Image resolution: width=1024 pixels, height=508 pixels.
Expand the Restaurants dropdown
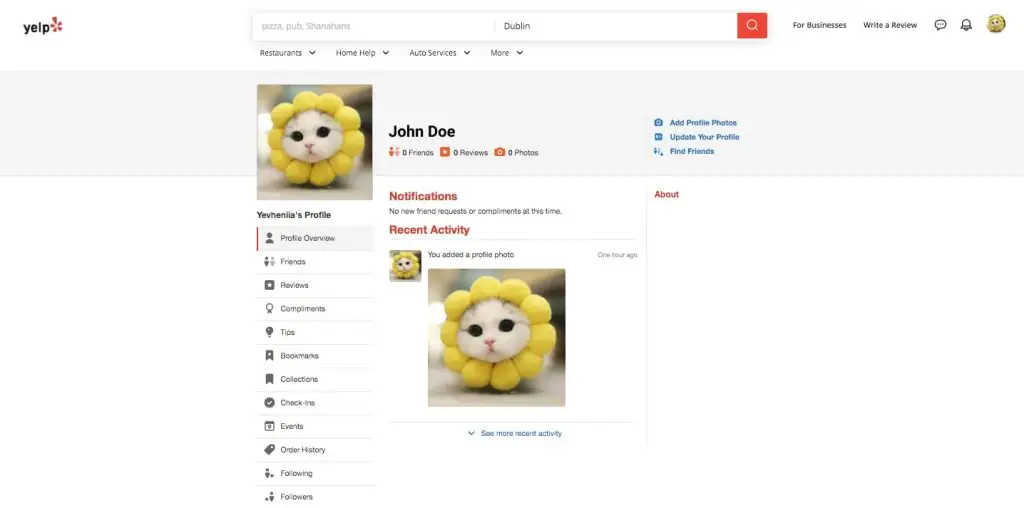coord(287,53)
